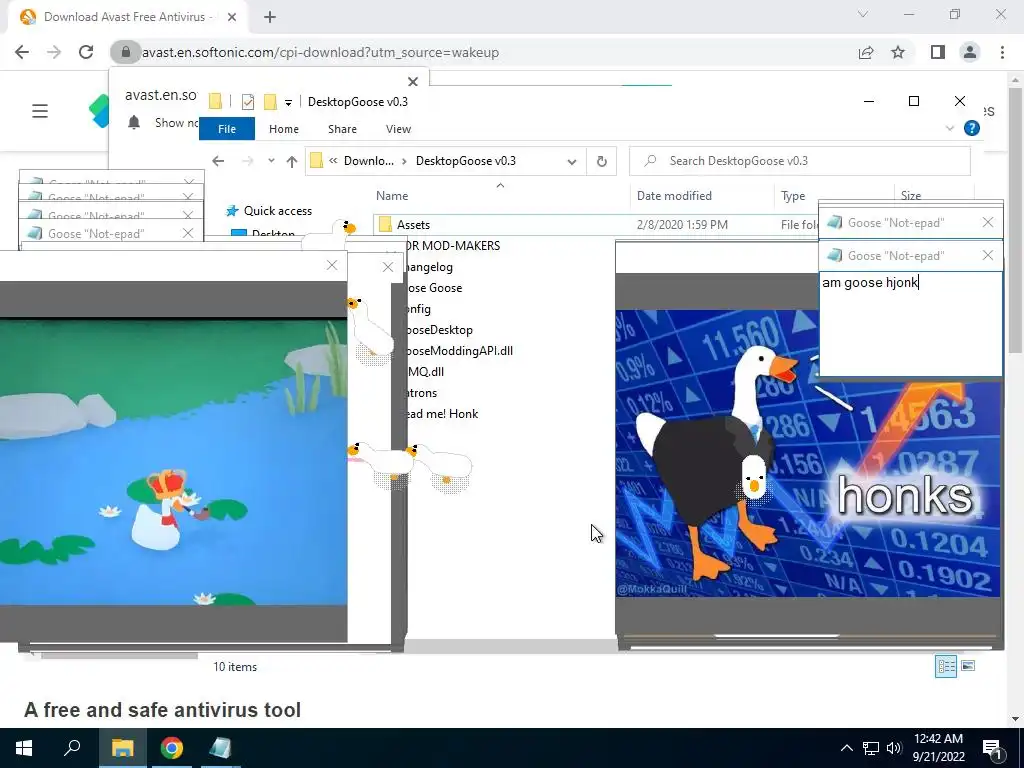Expand the Explorer ribbon chevron
Viewport: 1024px width, 768px height.
[950, 129]
